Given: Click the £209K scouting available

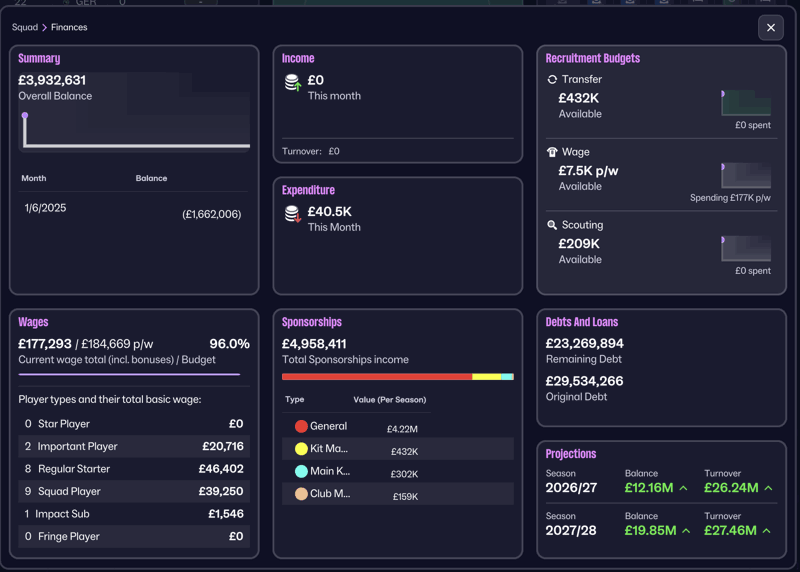Looking at the screenshot, I should [579, 244].
